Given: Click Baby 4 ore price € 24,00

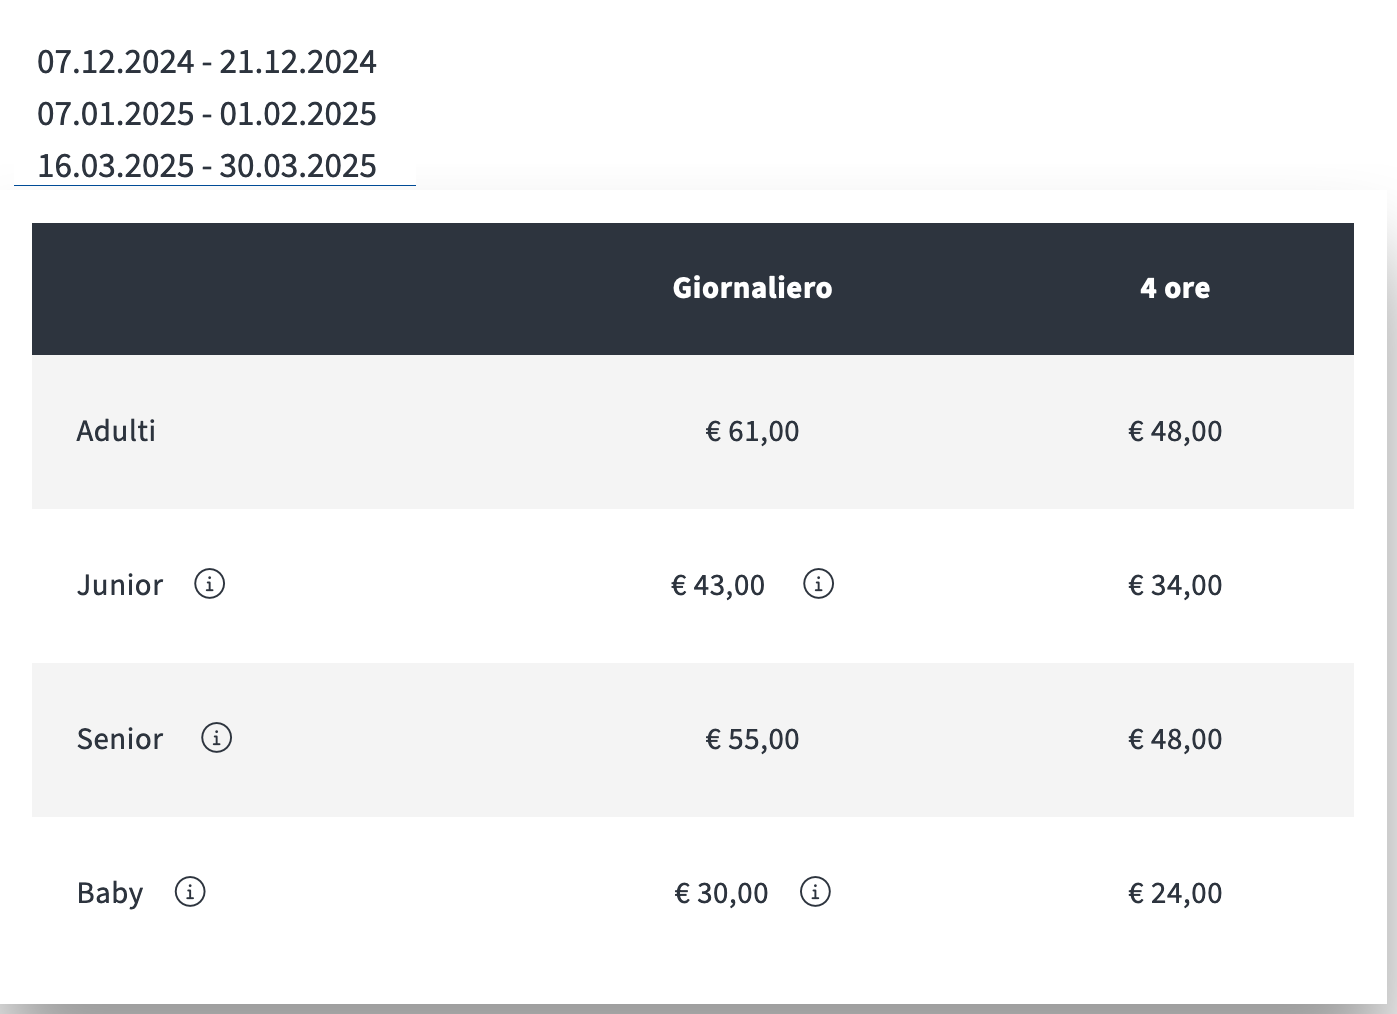Looking at the screenshot, I should point(1175,893).
